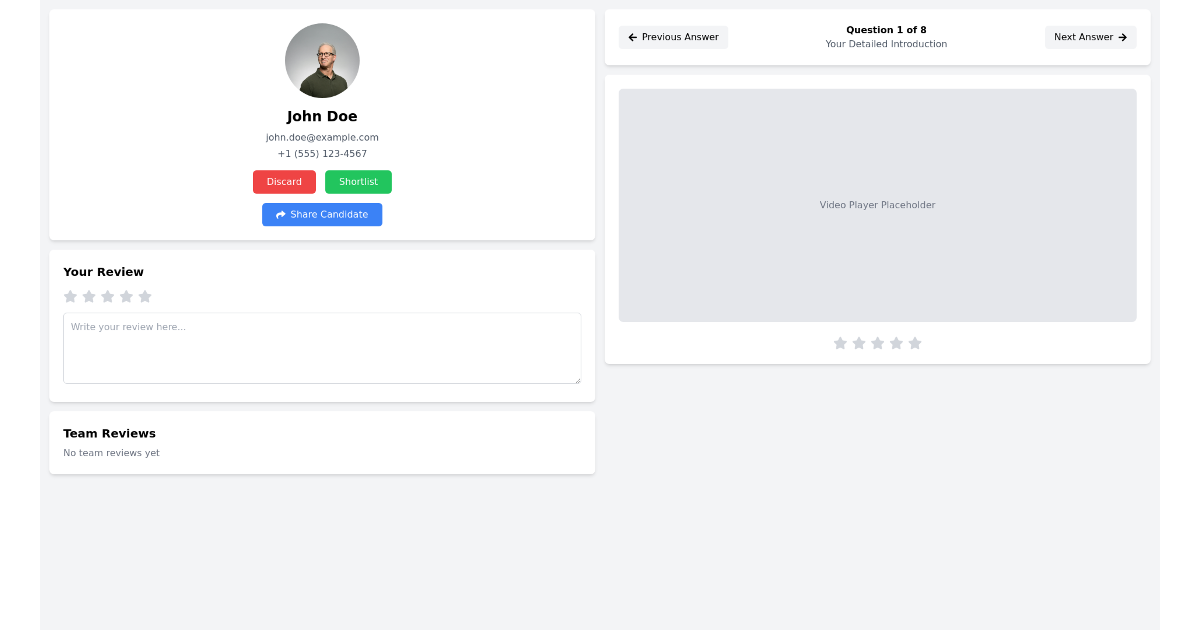Click the candidate's phone number
This screenshot has height=630, width=1200.
click(322, 153)
